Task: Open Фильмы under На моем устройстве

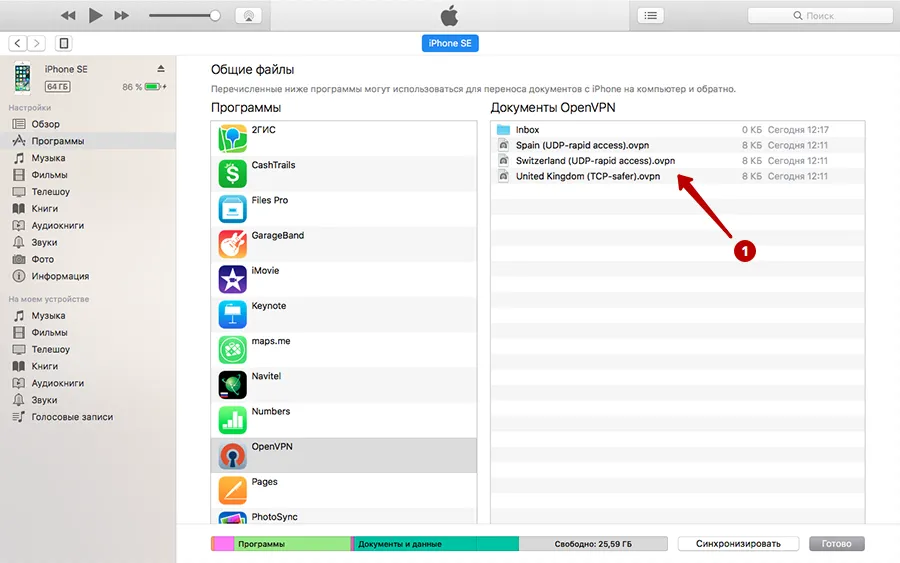Action: pos(88,332)
